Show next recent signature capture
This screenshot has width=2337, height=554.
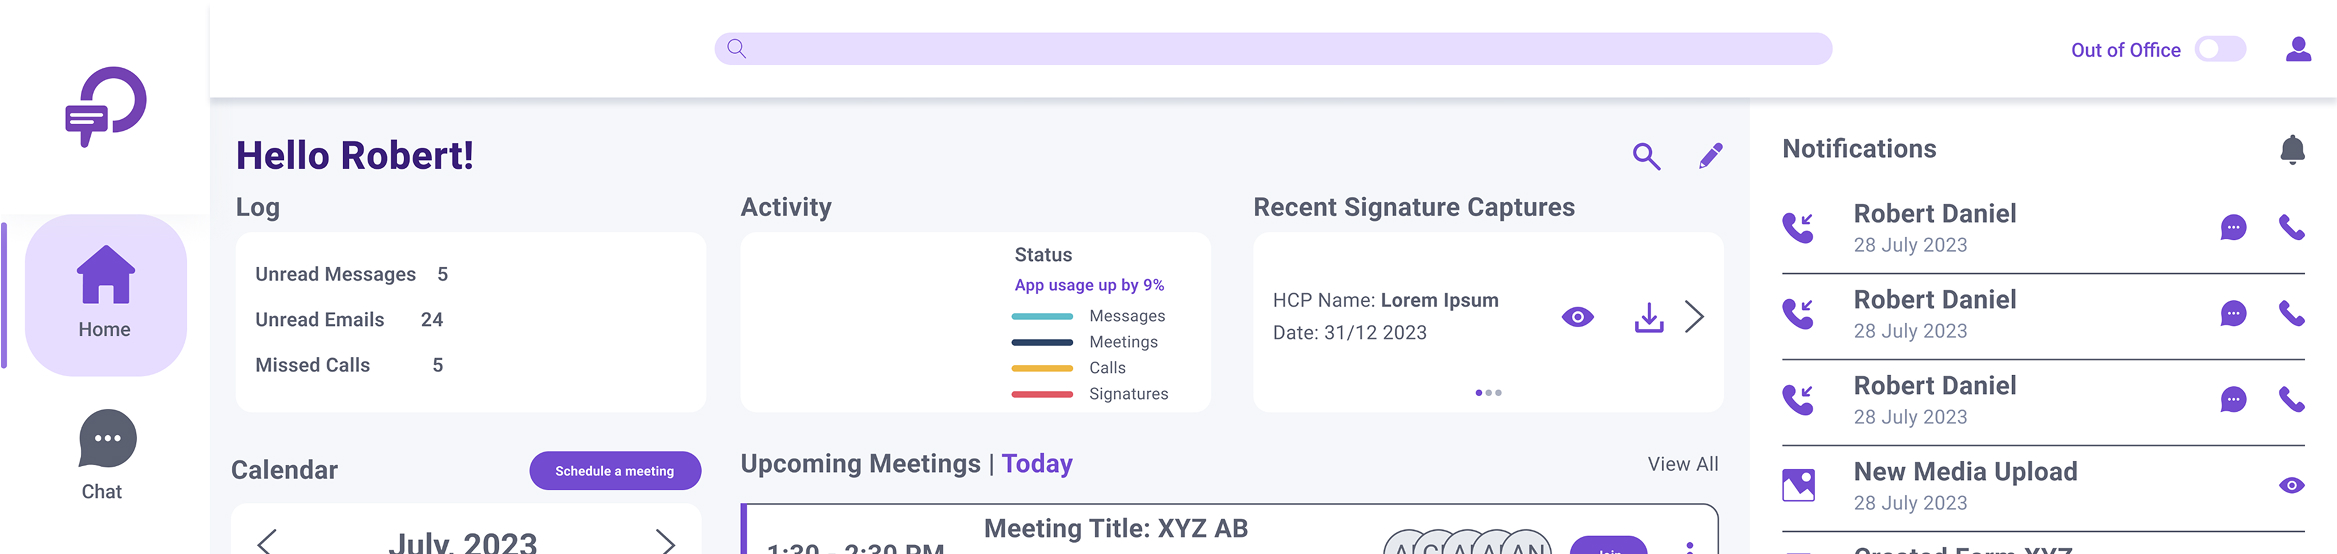click(1694, 317)
